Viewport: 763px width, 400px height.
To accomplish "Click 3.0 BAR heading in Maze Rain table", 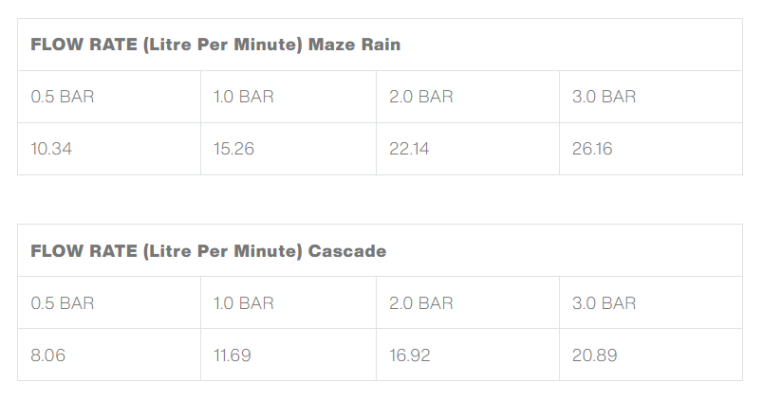I will click(603, 97).
